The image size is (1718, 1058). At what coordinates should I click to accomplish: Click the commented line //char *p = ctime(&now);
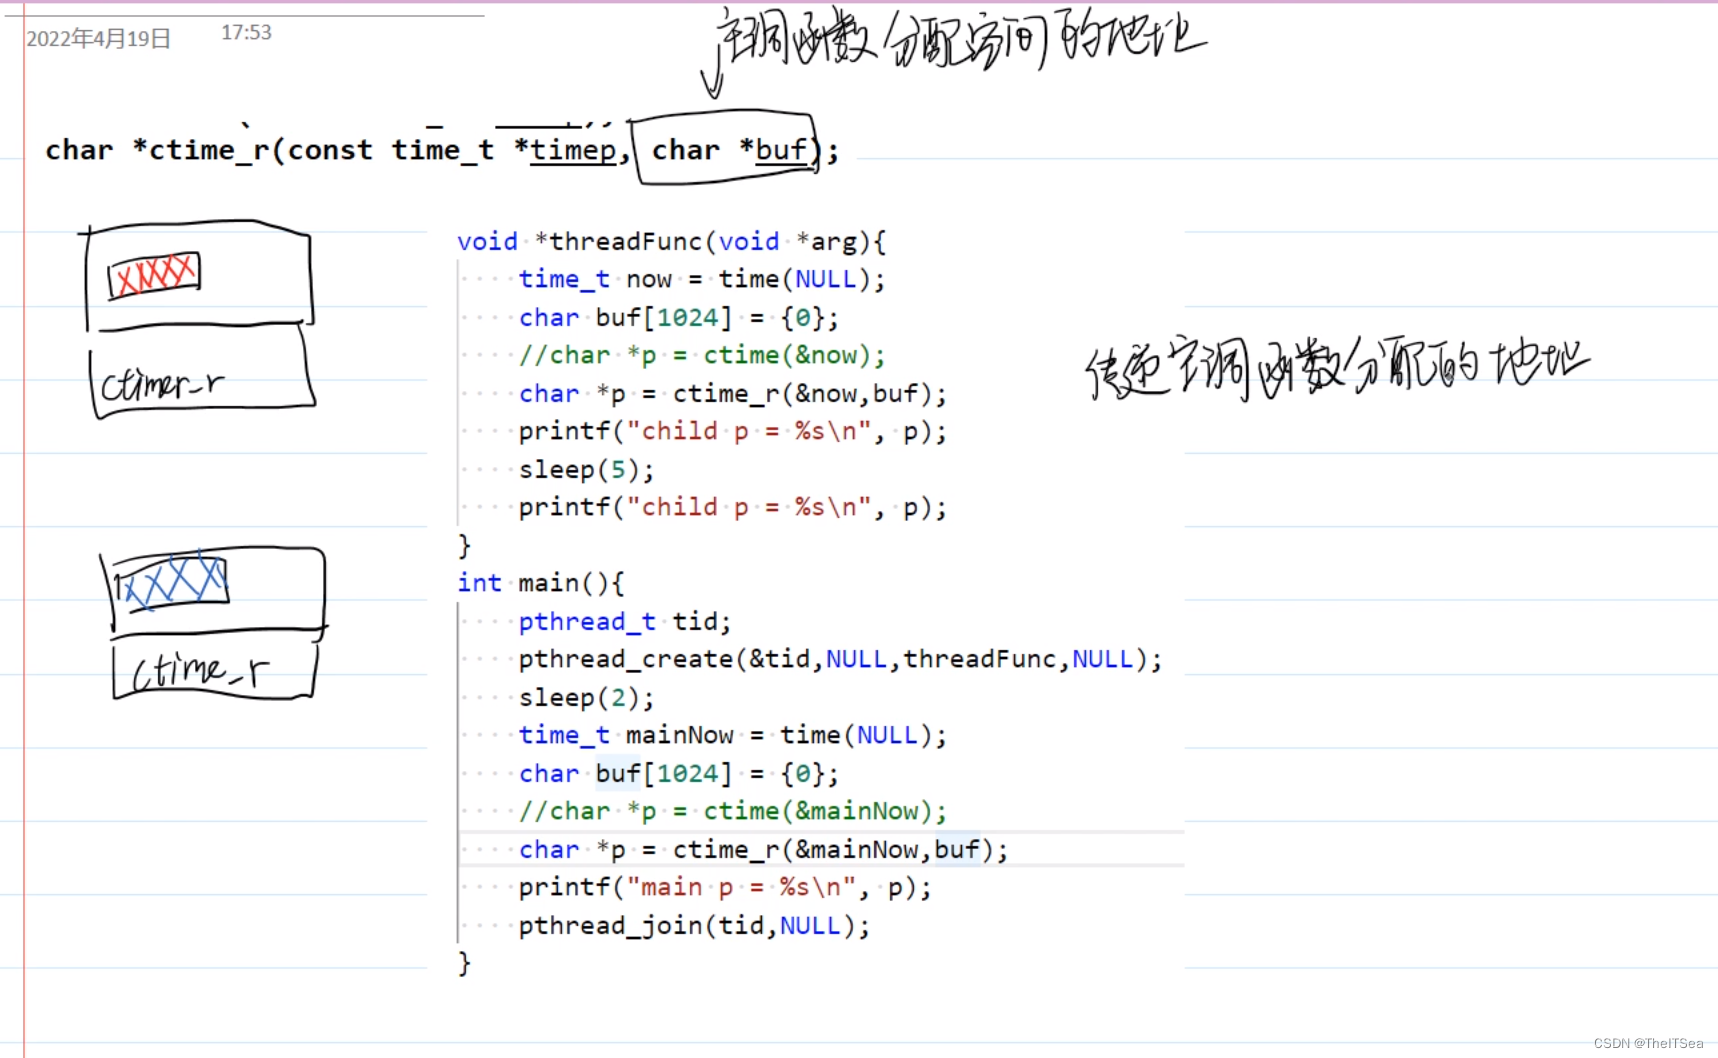coord(702,355)
